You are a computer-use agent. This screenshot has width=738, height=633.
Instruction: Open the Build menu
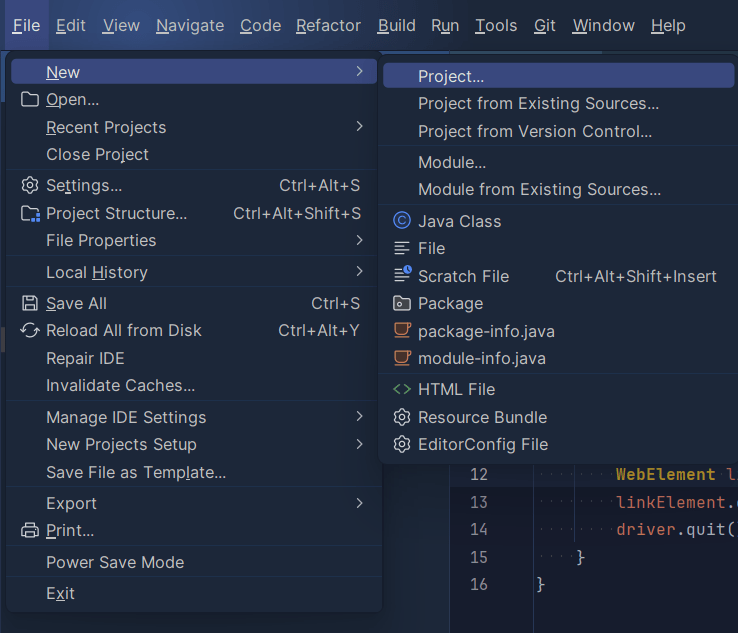(397, 25)
